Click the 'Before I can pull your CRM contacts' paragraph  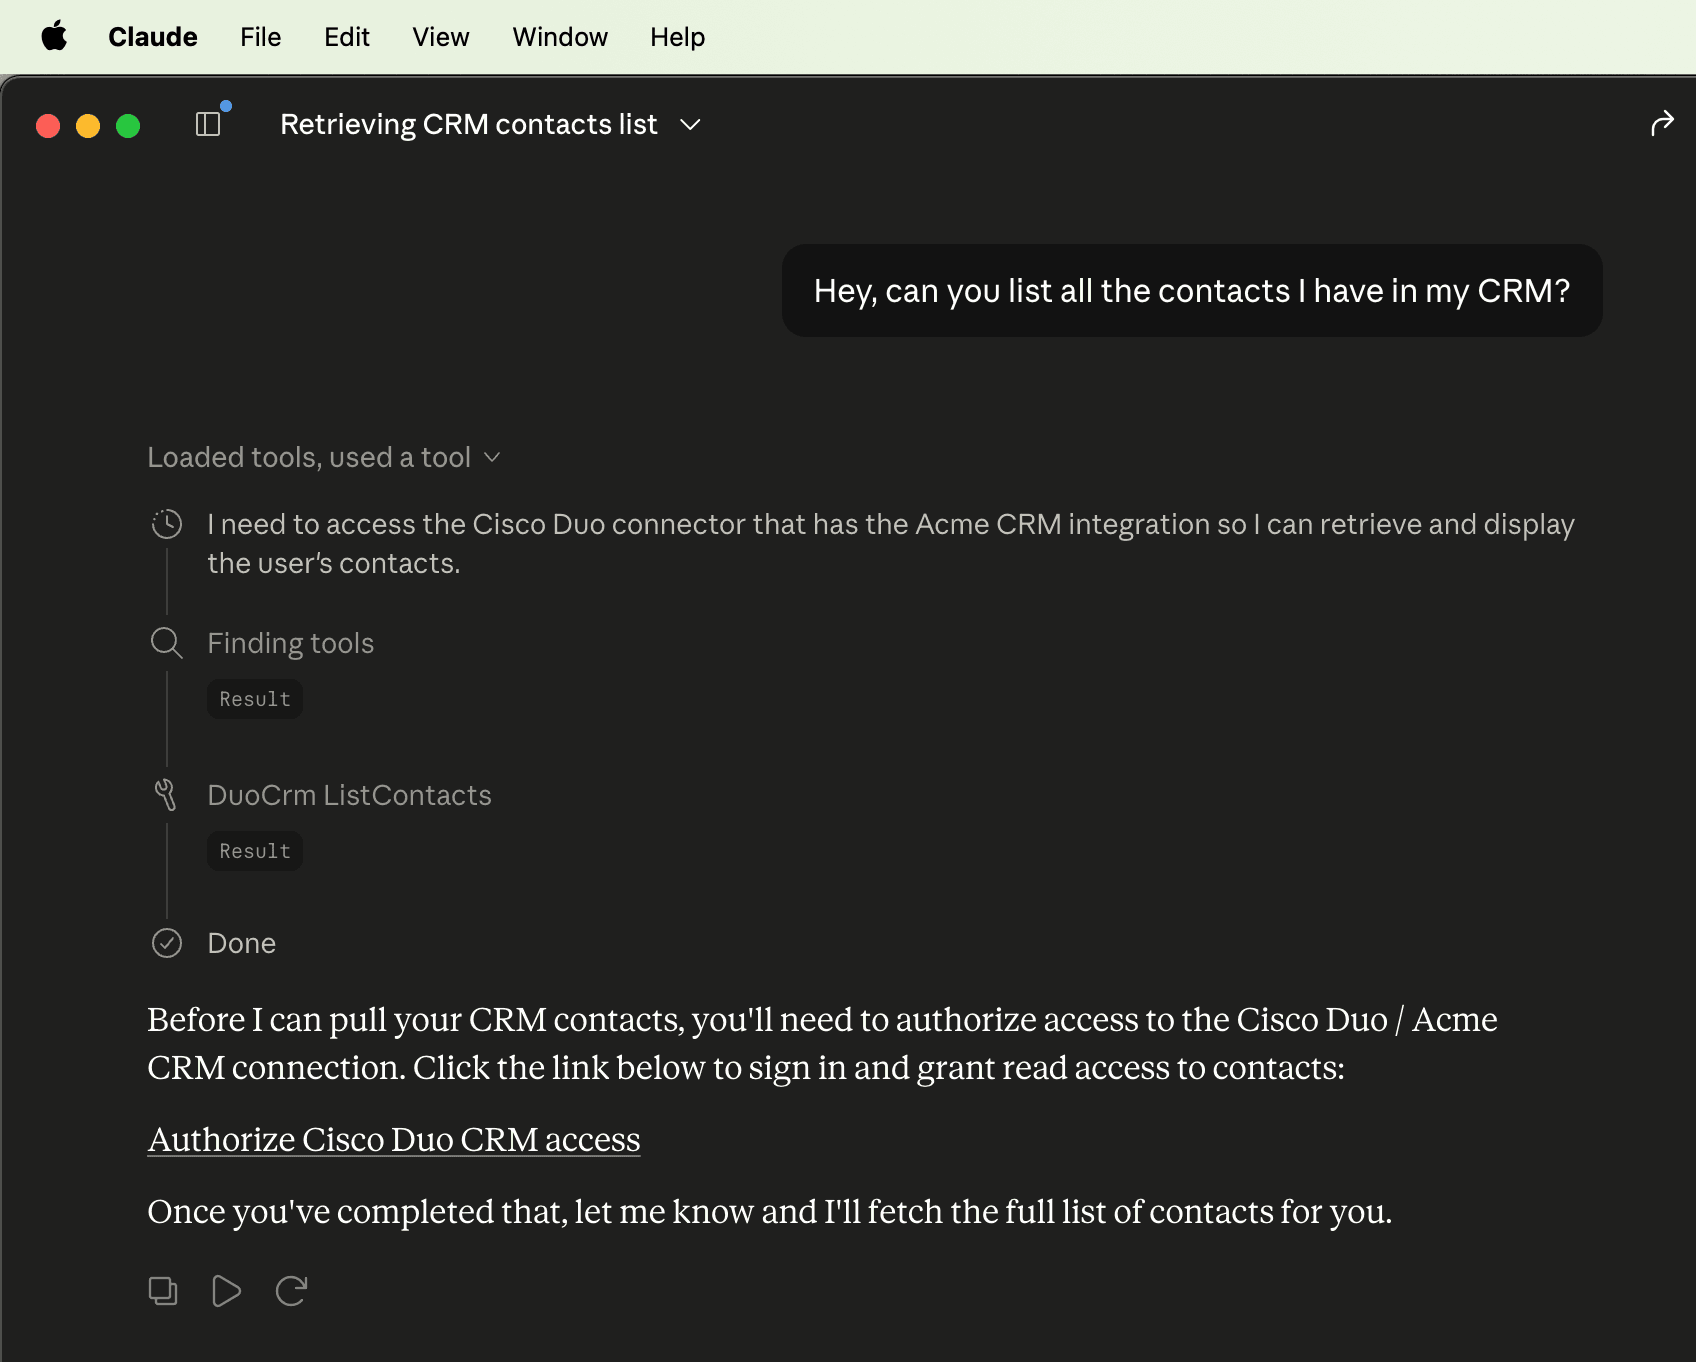click(822, 1043)
